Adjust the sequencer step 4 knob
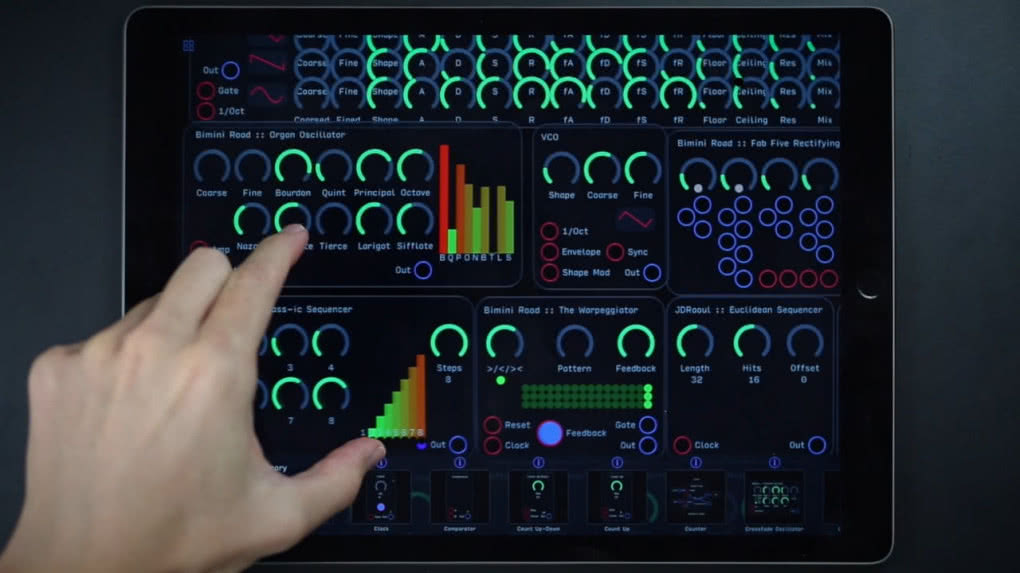 pos(330,343)
